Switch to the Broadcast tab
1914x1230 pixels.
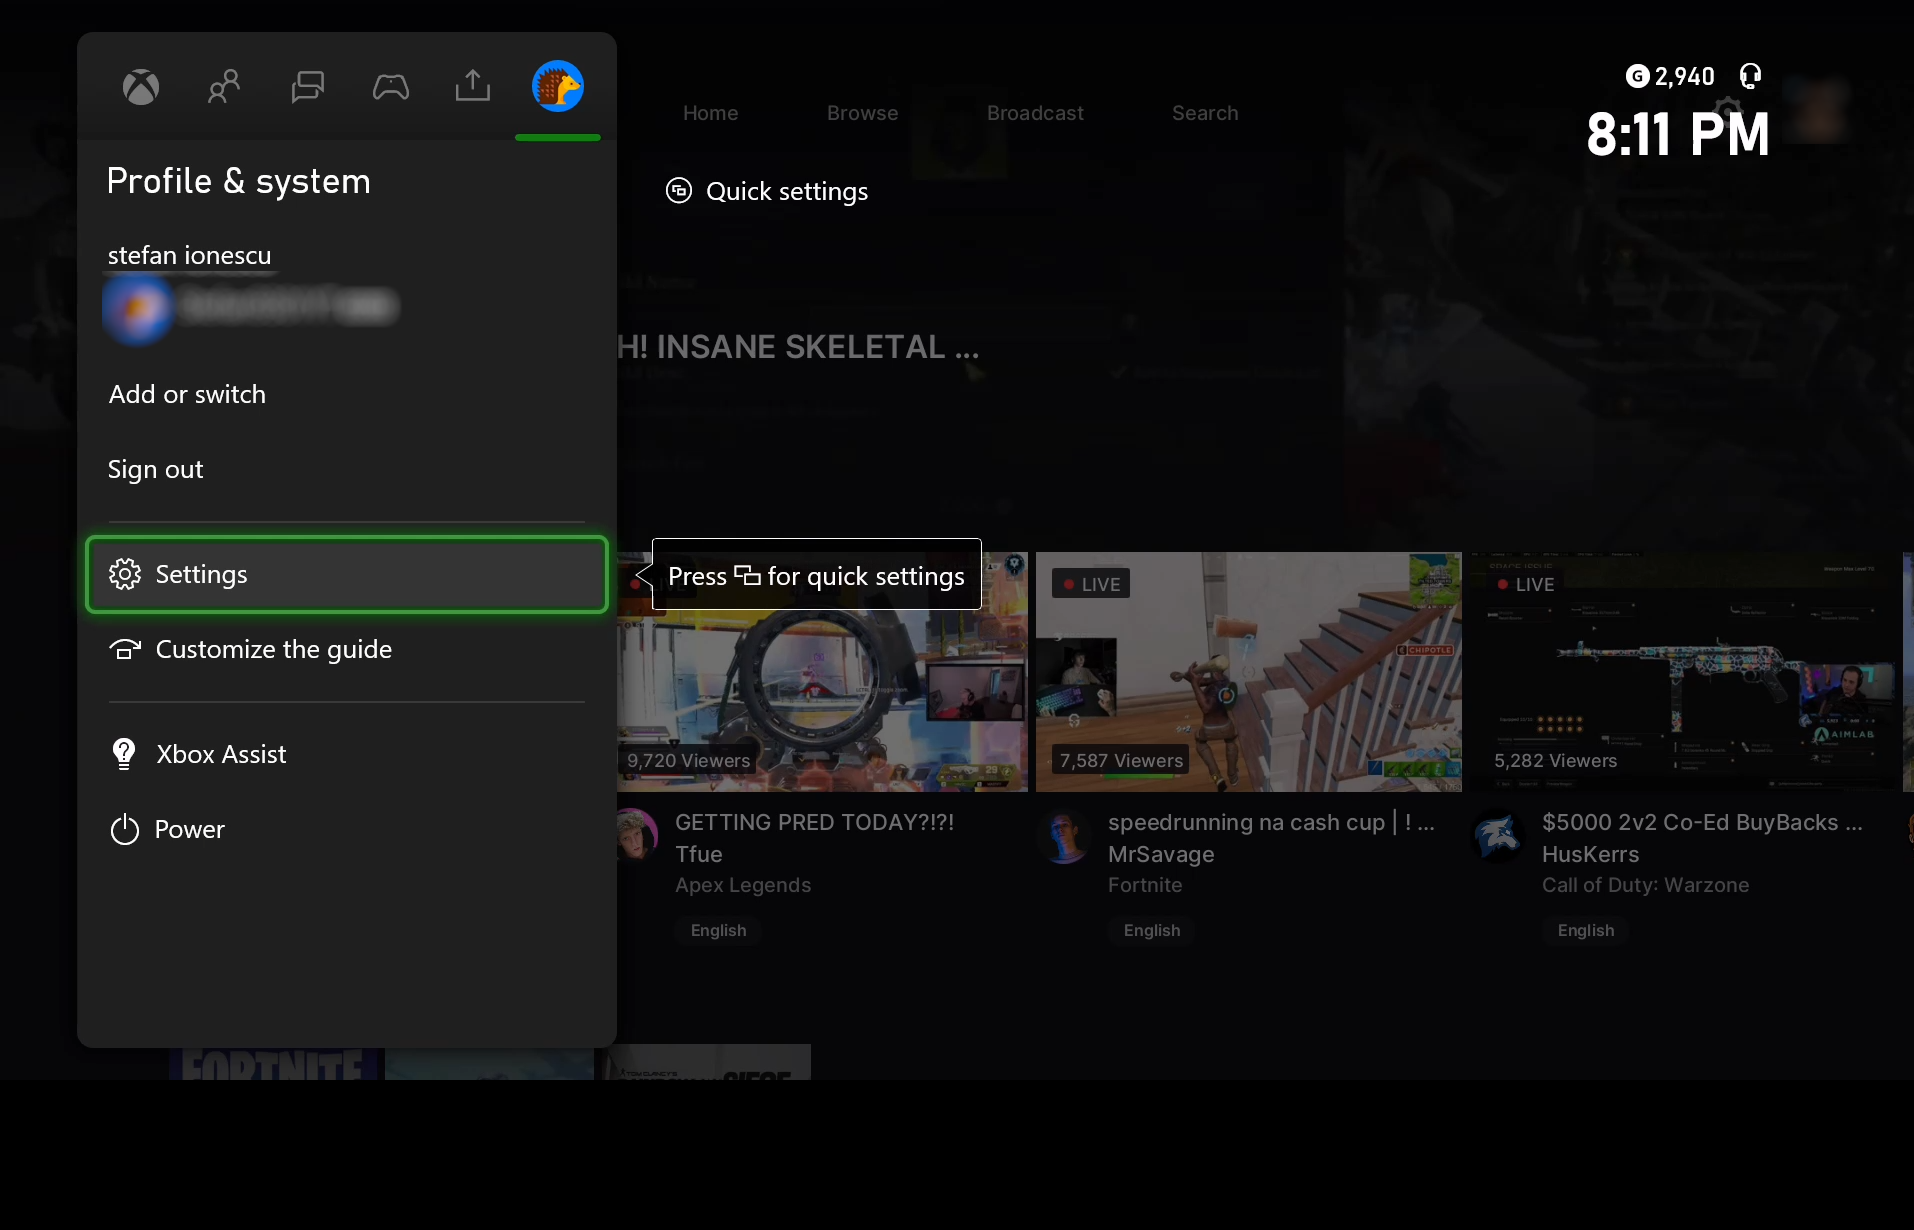pos(1035,113)
